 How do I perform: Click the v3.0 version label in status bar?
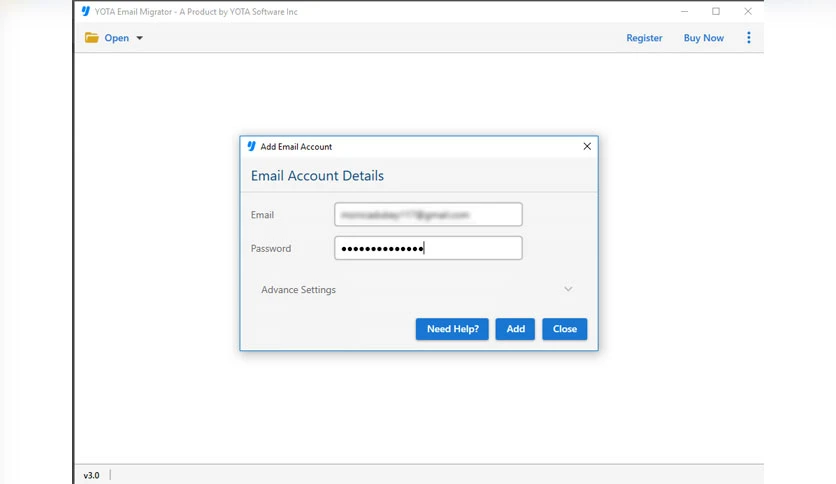click(x=91, y=475)
